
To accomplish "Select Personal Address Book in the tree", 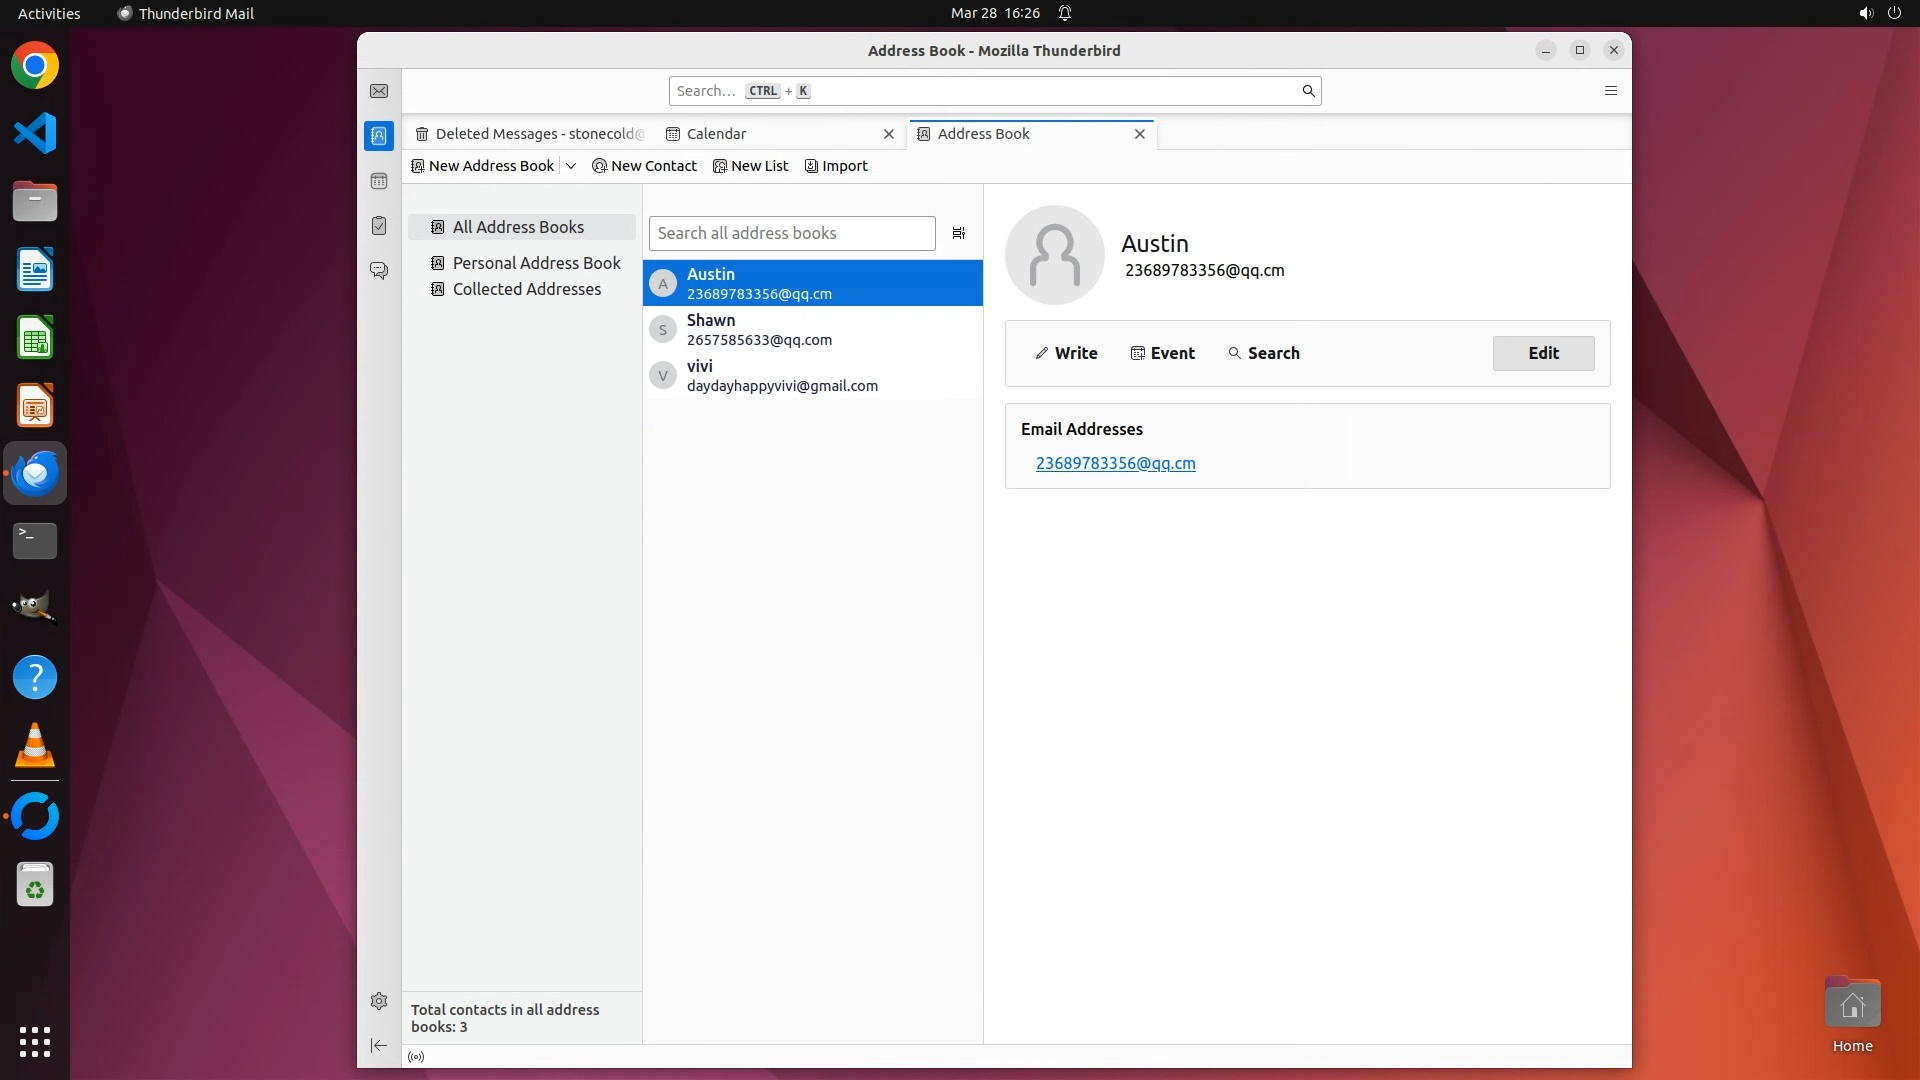I will coord(536,263).
